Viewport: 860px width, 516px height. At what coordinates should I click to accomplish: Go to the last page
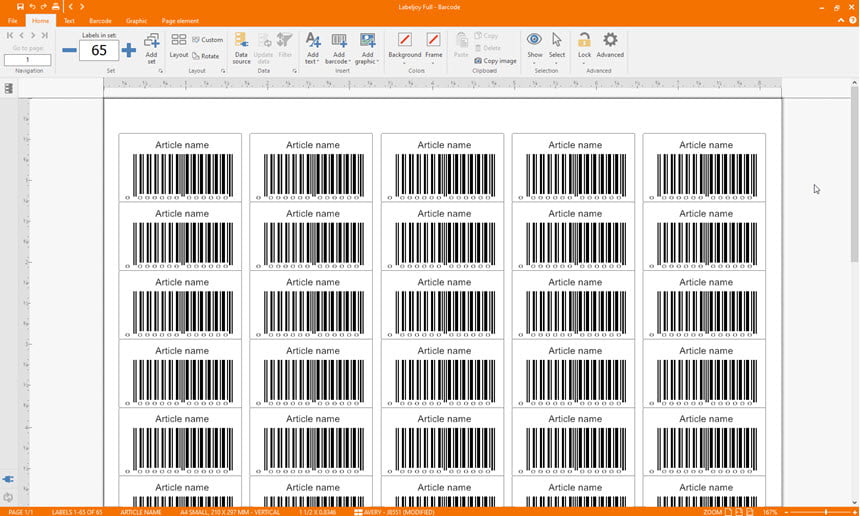pos(45,35)
